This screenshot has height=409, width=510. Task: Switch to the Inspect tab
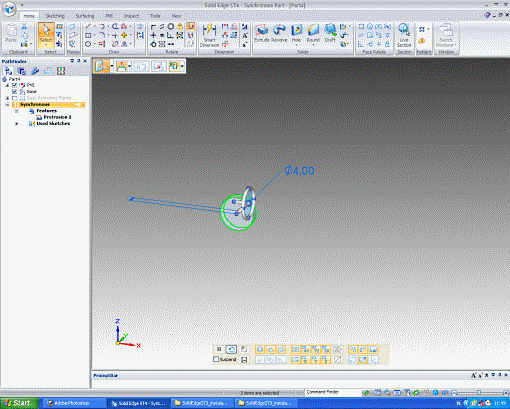point(131,16)
